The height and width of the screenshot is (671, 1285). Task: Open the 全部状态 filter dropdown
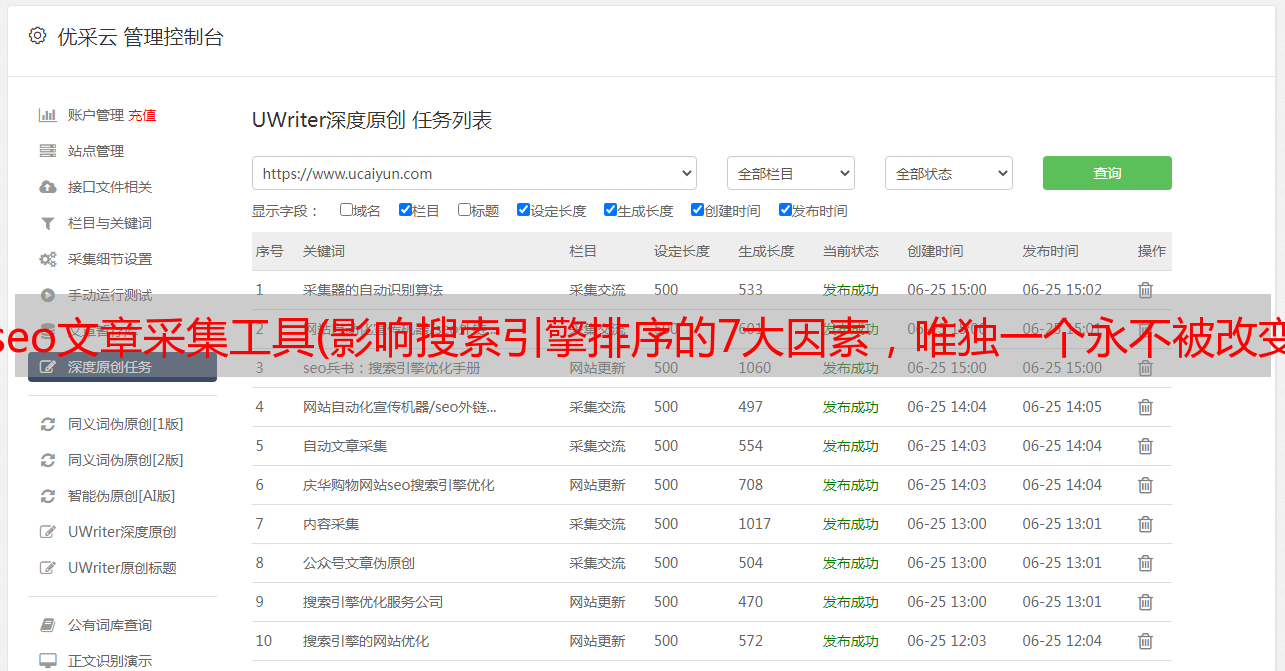(948, 173)
